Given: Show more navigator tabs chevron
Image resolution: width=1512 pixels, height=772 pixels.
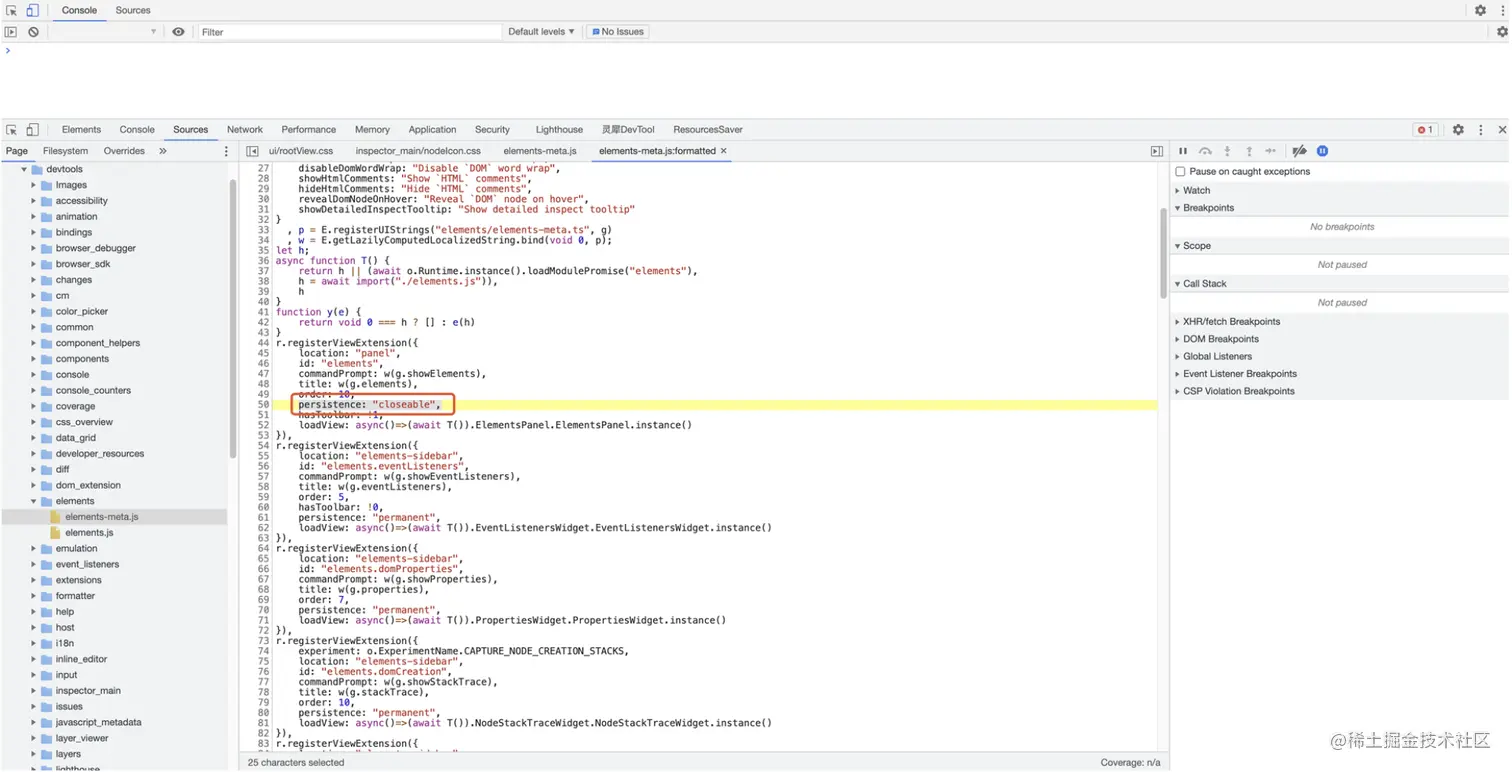Looking at the screenshot, I should point(162,151).
